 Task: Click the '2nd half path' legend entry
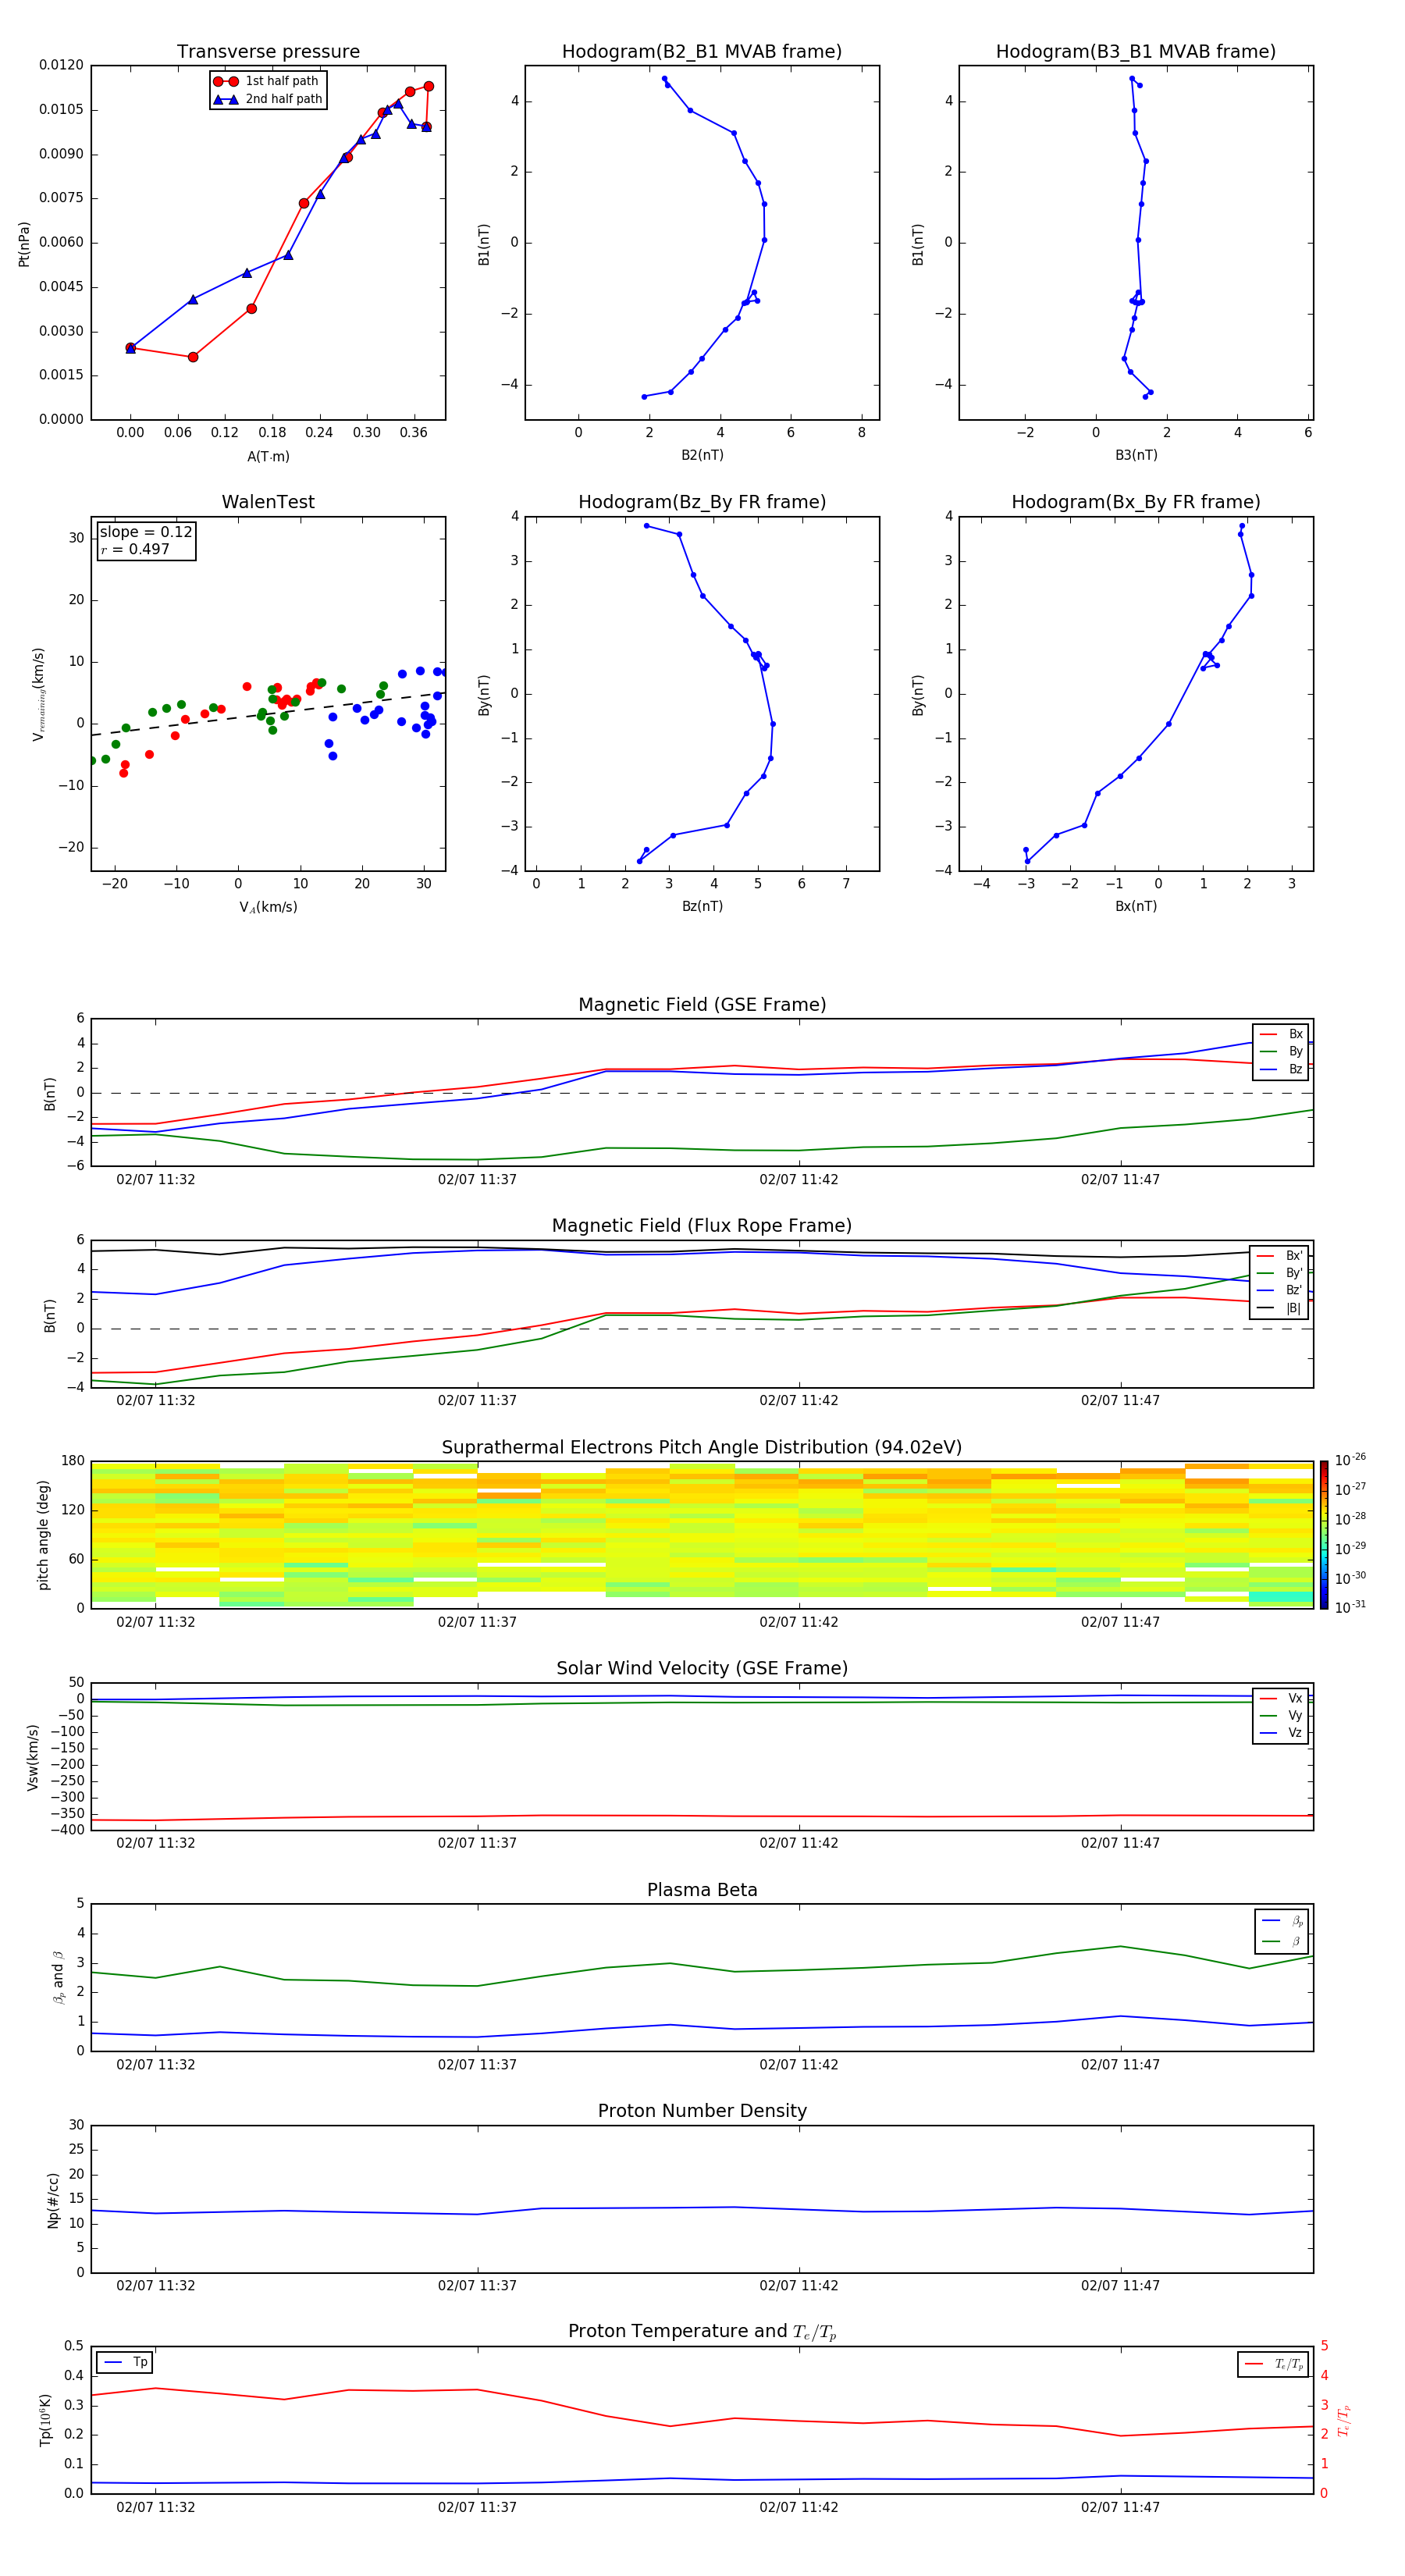268,99
